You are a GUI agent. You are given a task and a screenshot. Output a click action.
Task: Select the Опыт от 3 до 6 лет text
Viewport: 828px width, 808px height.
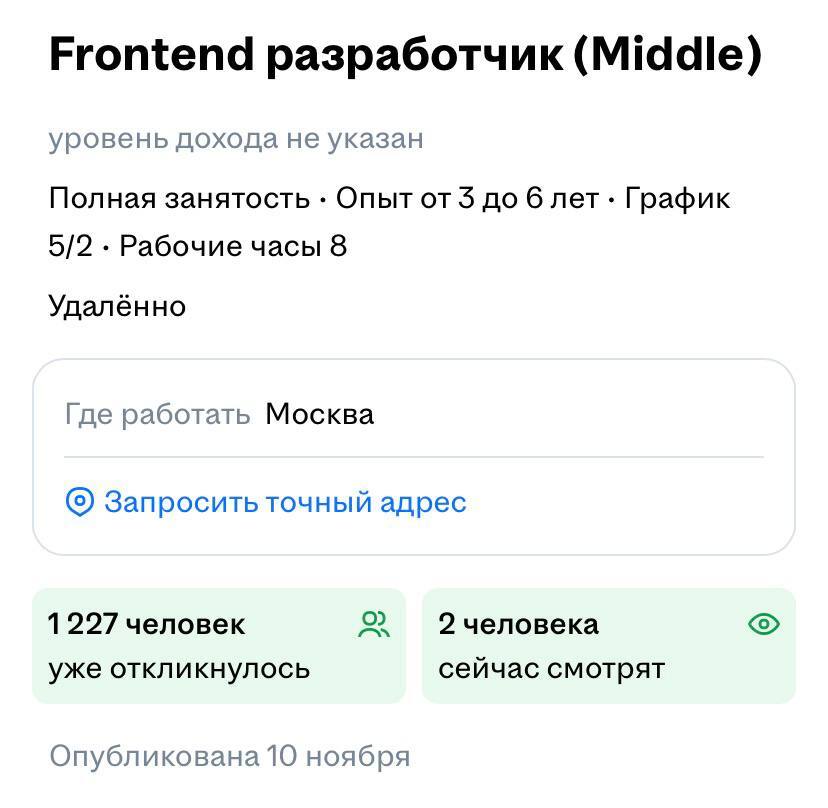click(x=467, y=199)
